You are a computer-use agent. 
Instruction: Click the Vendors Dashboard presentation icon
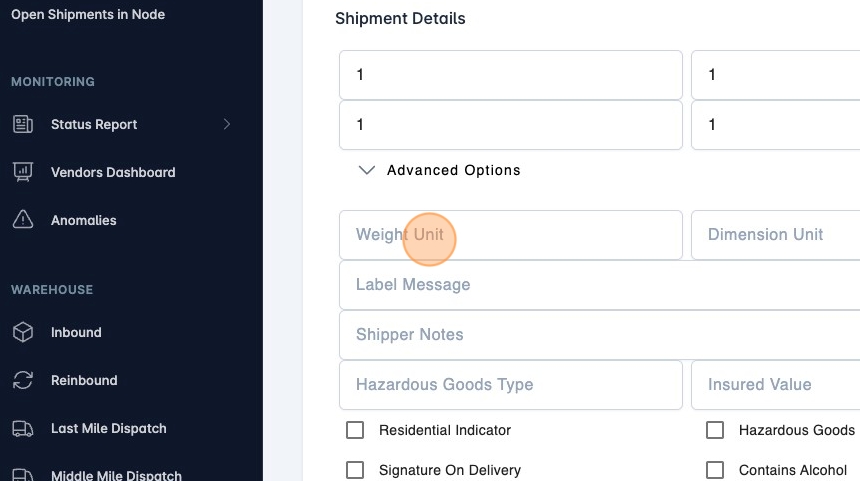coord(22,172)
